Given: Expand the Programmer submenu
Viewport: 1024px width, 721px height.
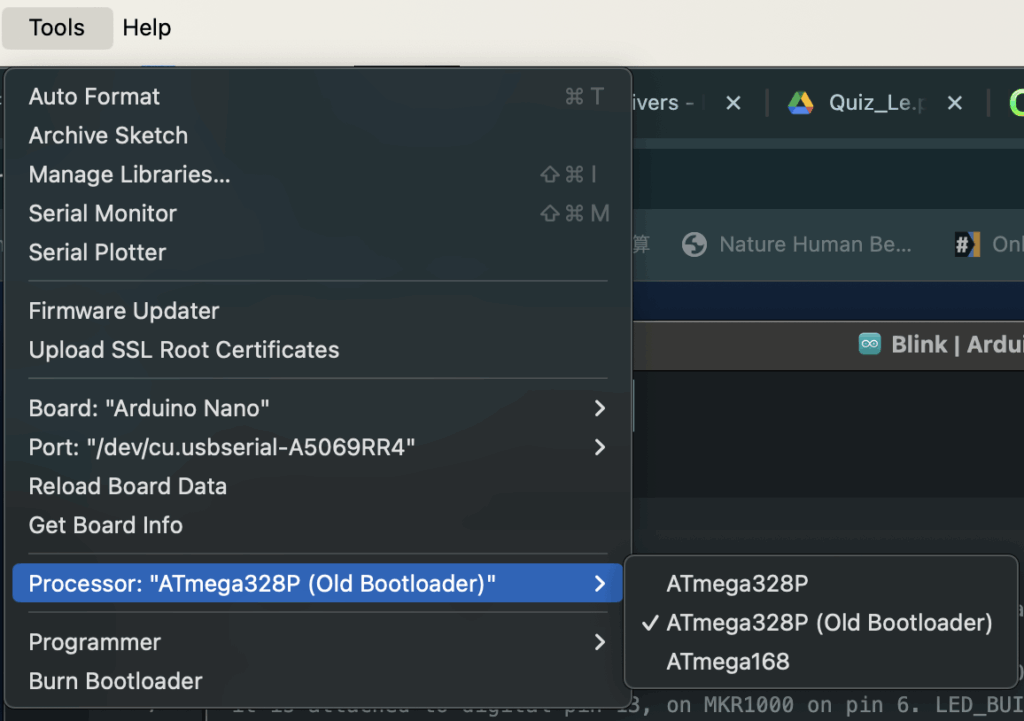Looking at the screenshot, I should tap(317, 642).
